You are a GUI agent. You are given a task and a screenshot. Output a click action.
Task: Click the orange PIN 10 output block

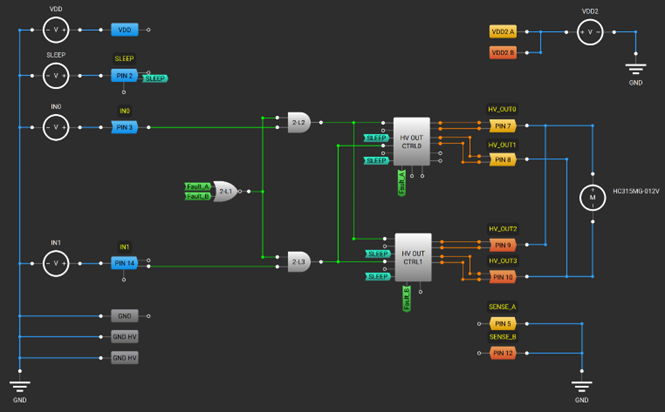(502, 276)
